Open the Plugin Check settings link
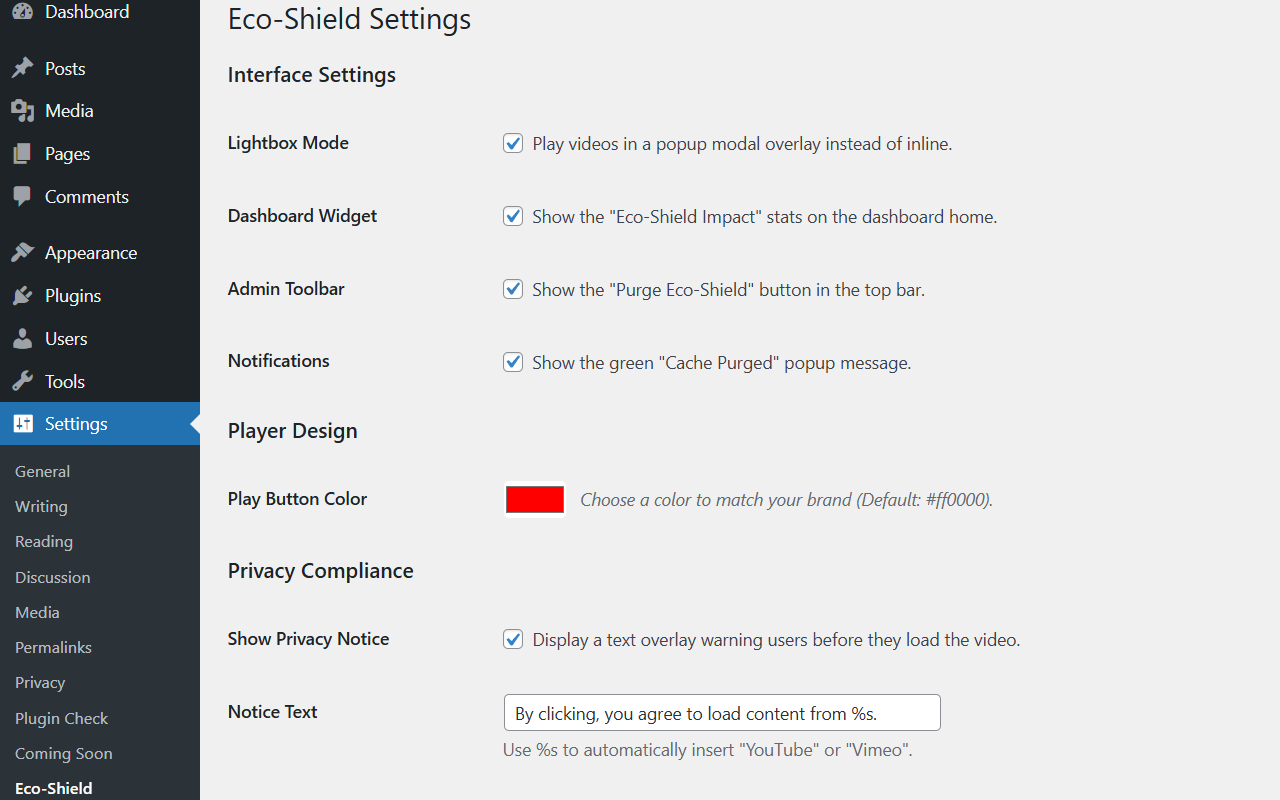 61,718
